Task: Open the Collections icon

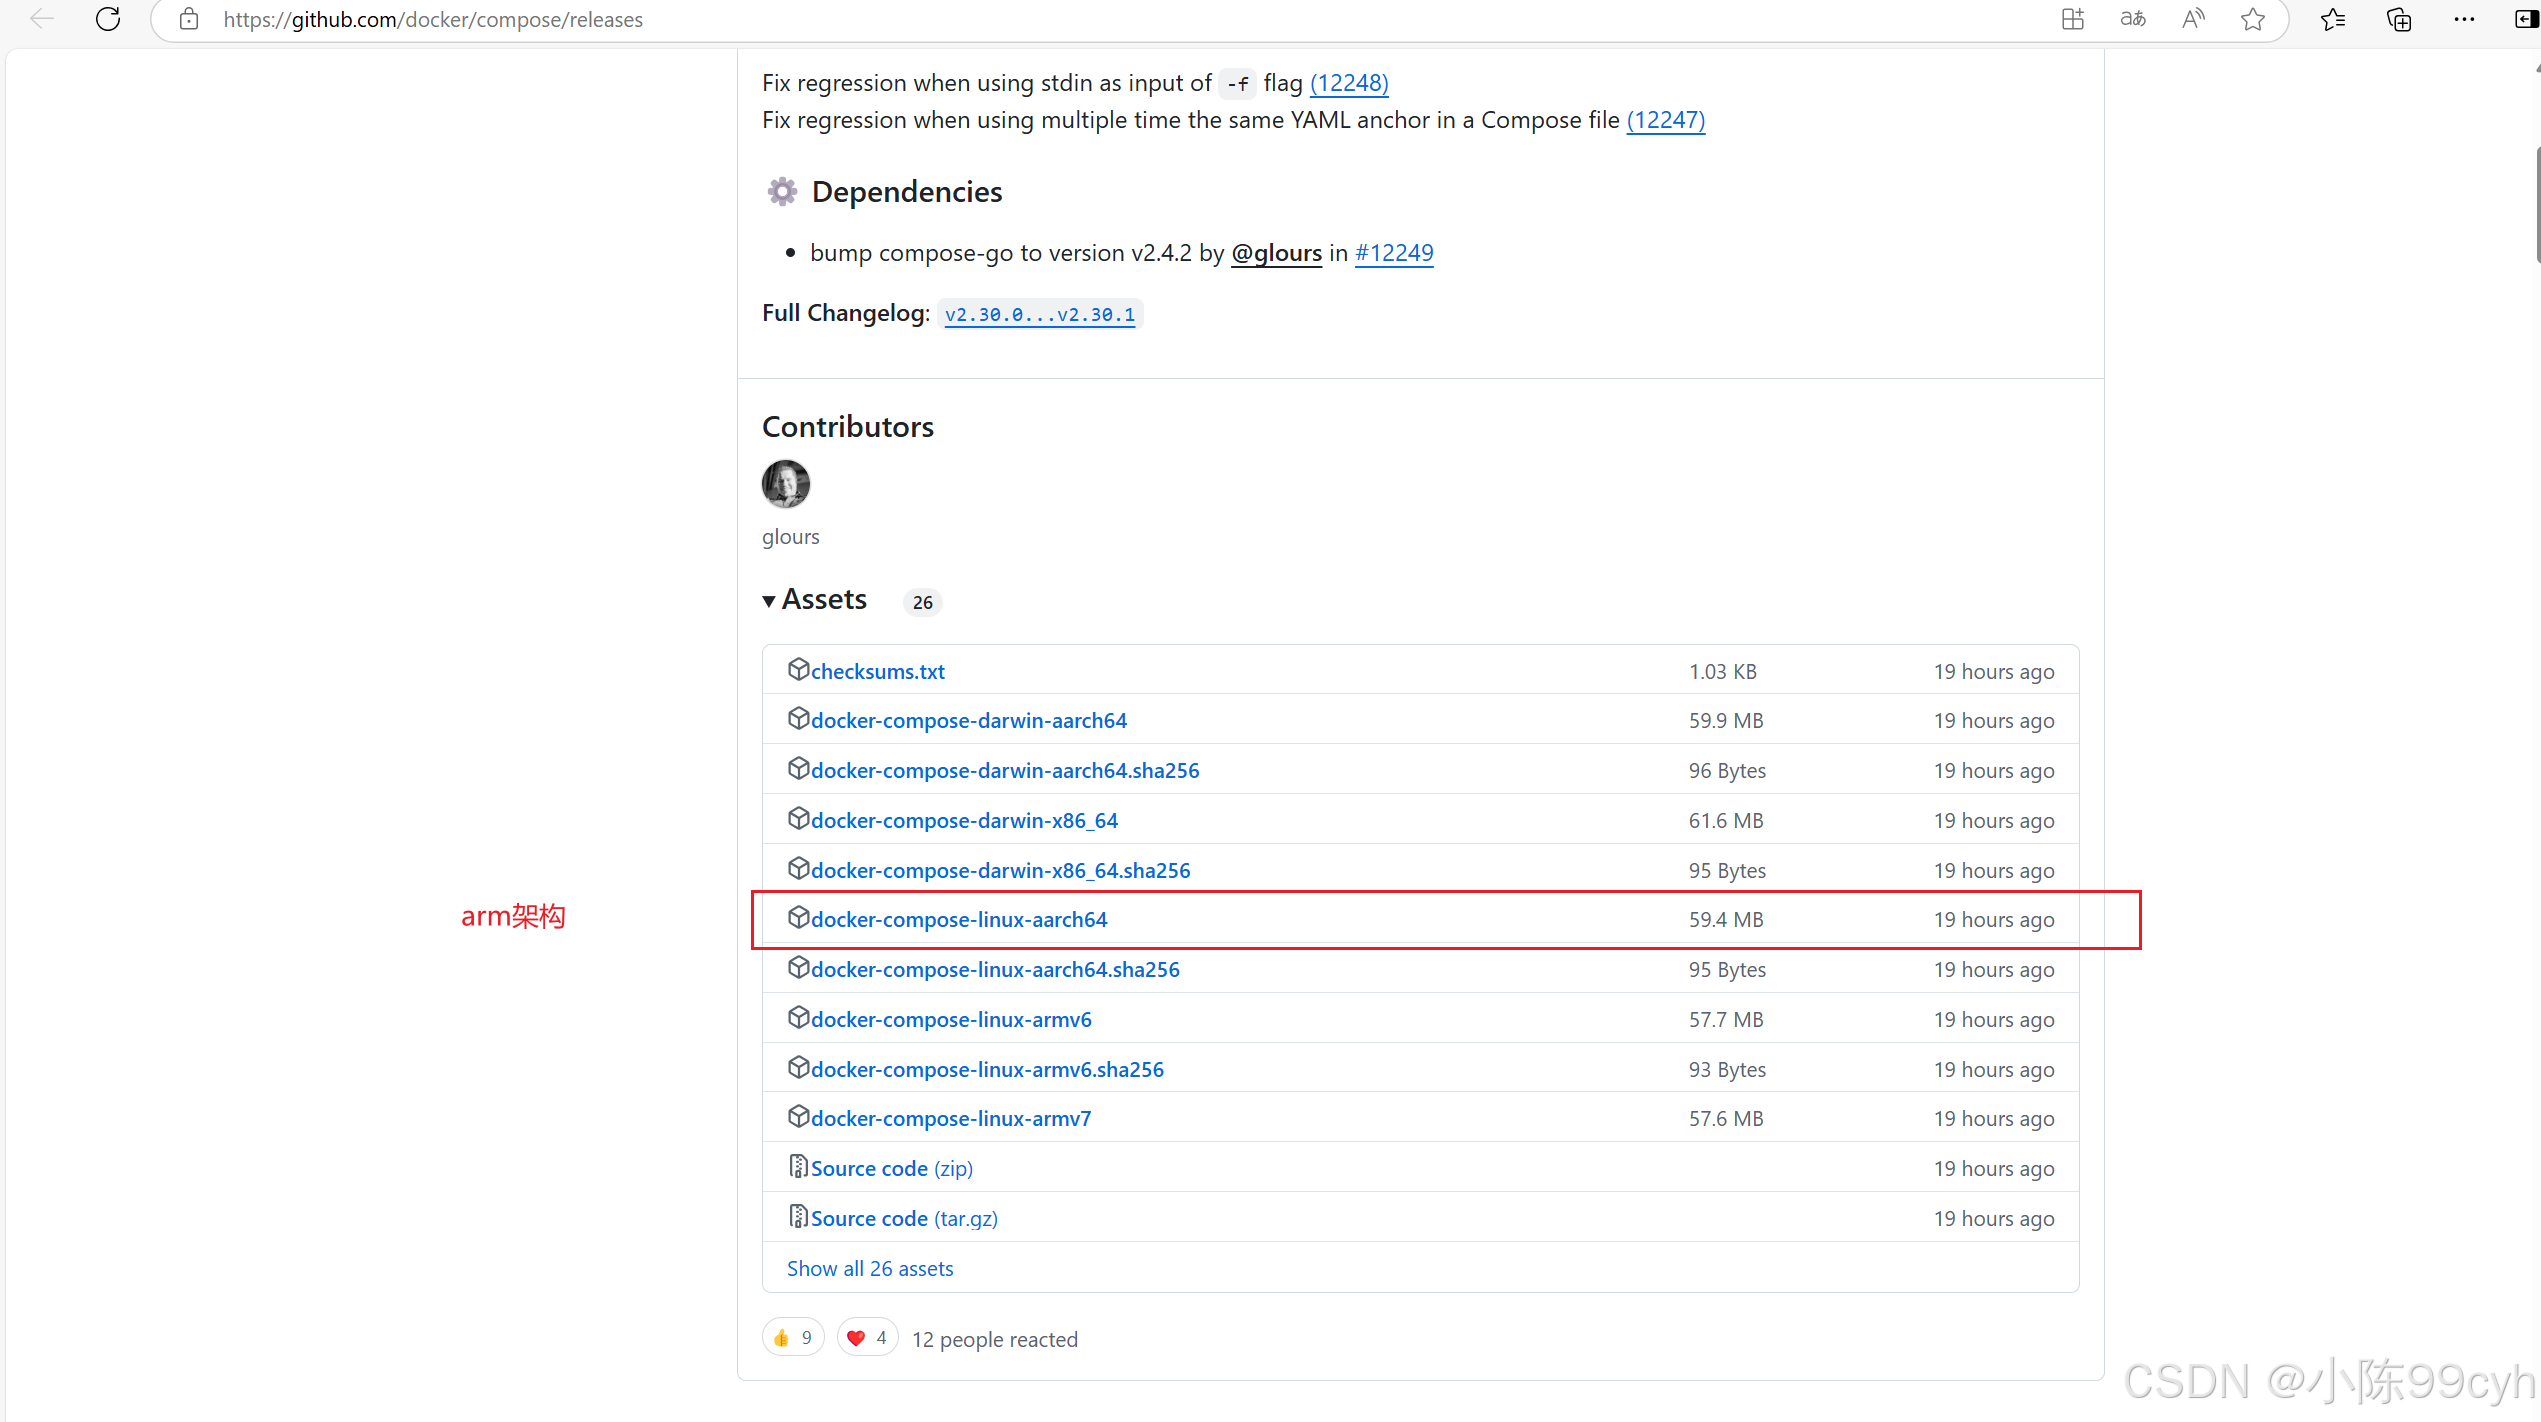Action: 2398,19
